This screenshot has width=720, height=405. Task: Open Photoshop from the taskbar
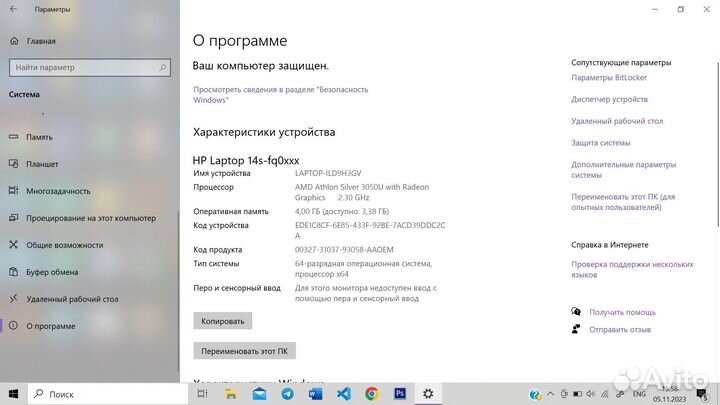click(x=400, y=394)
